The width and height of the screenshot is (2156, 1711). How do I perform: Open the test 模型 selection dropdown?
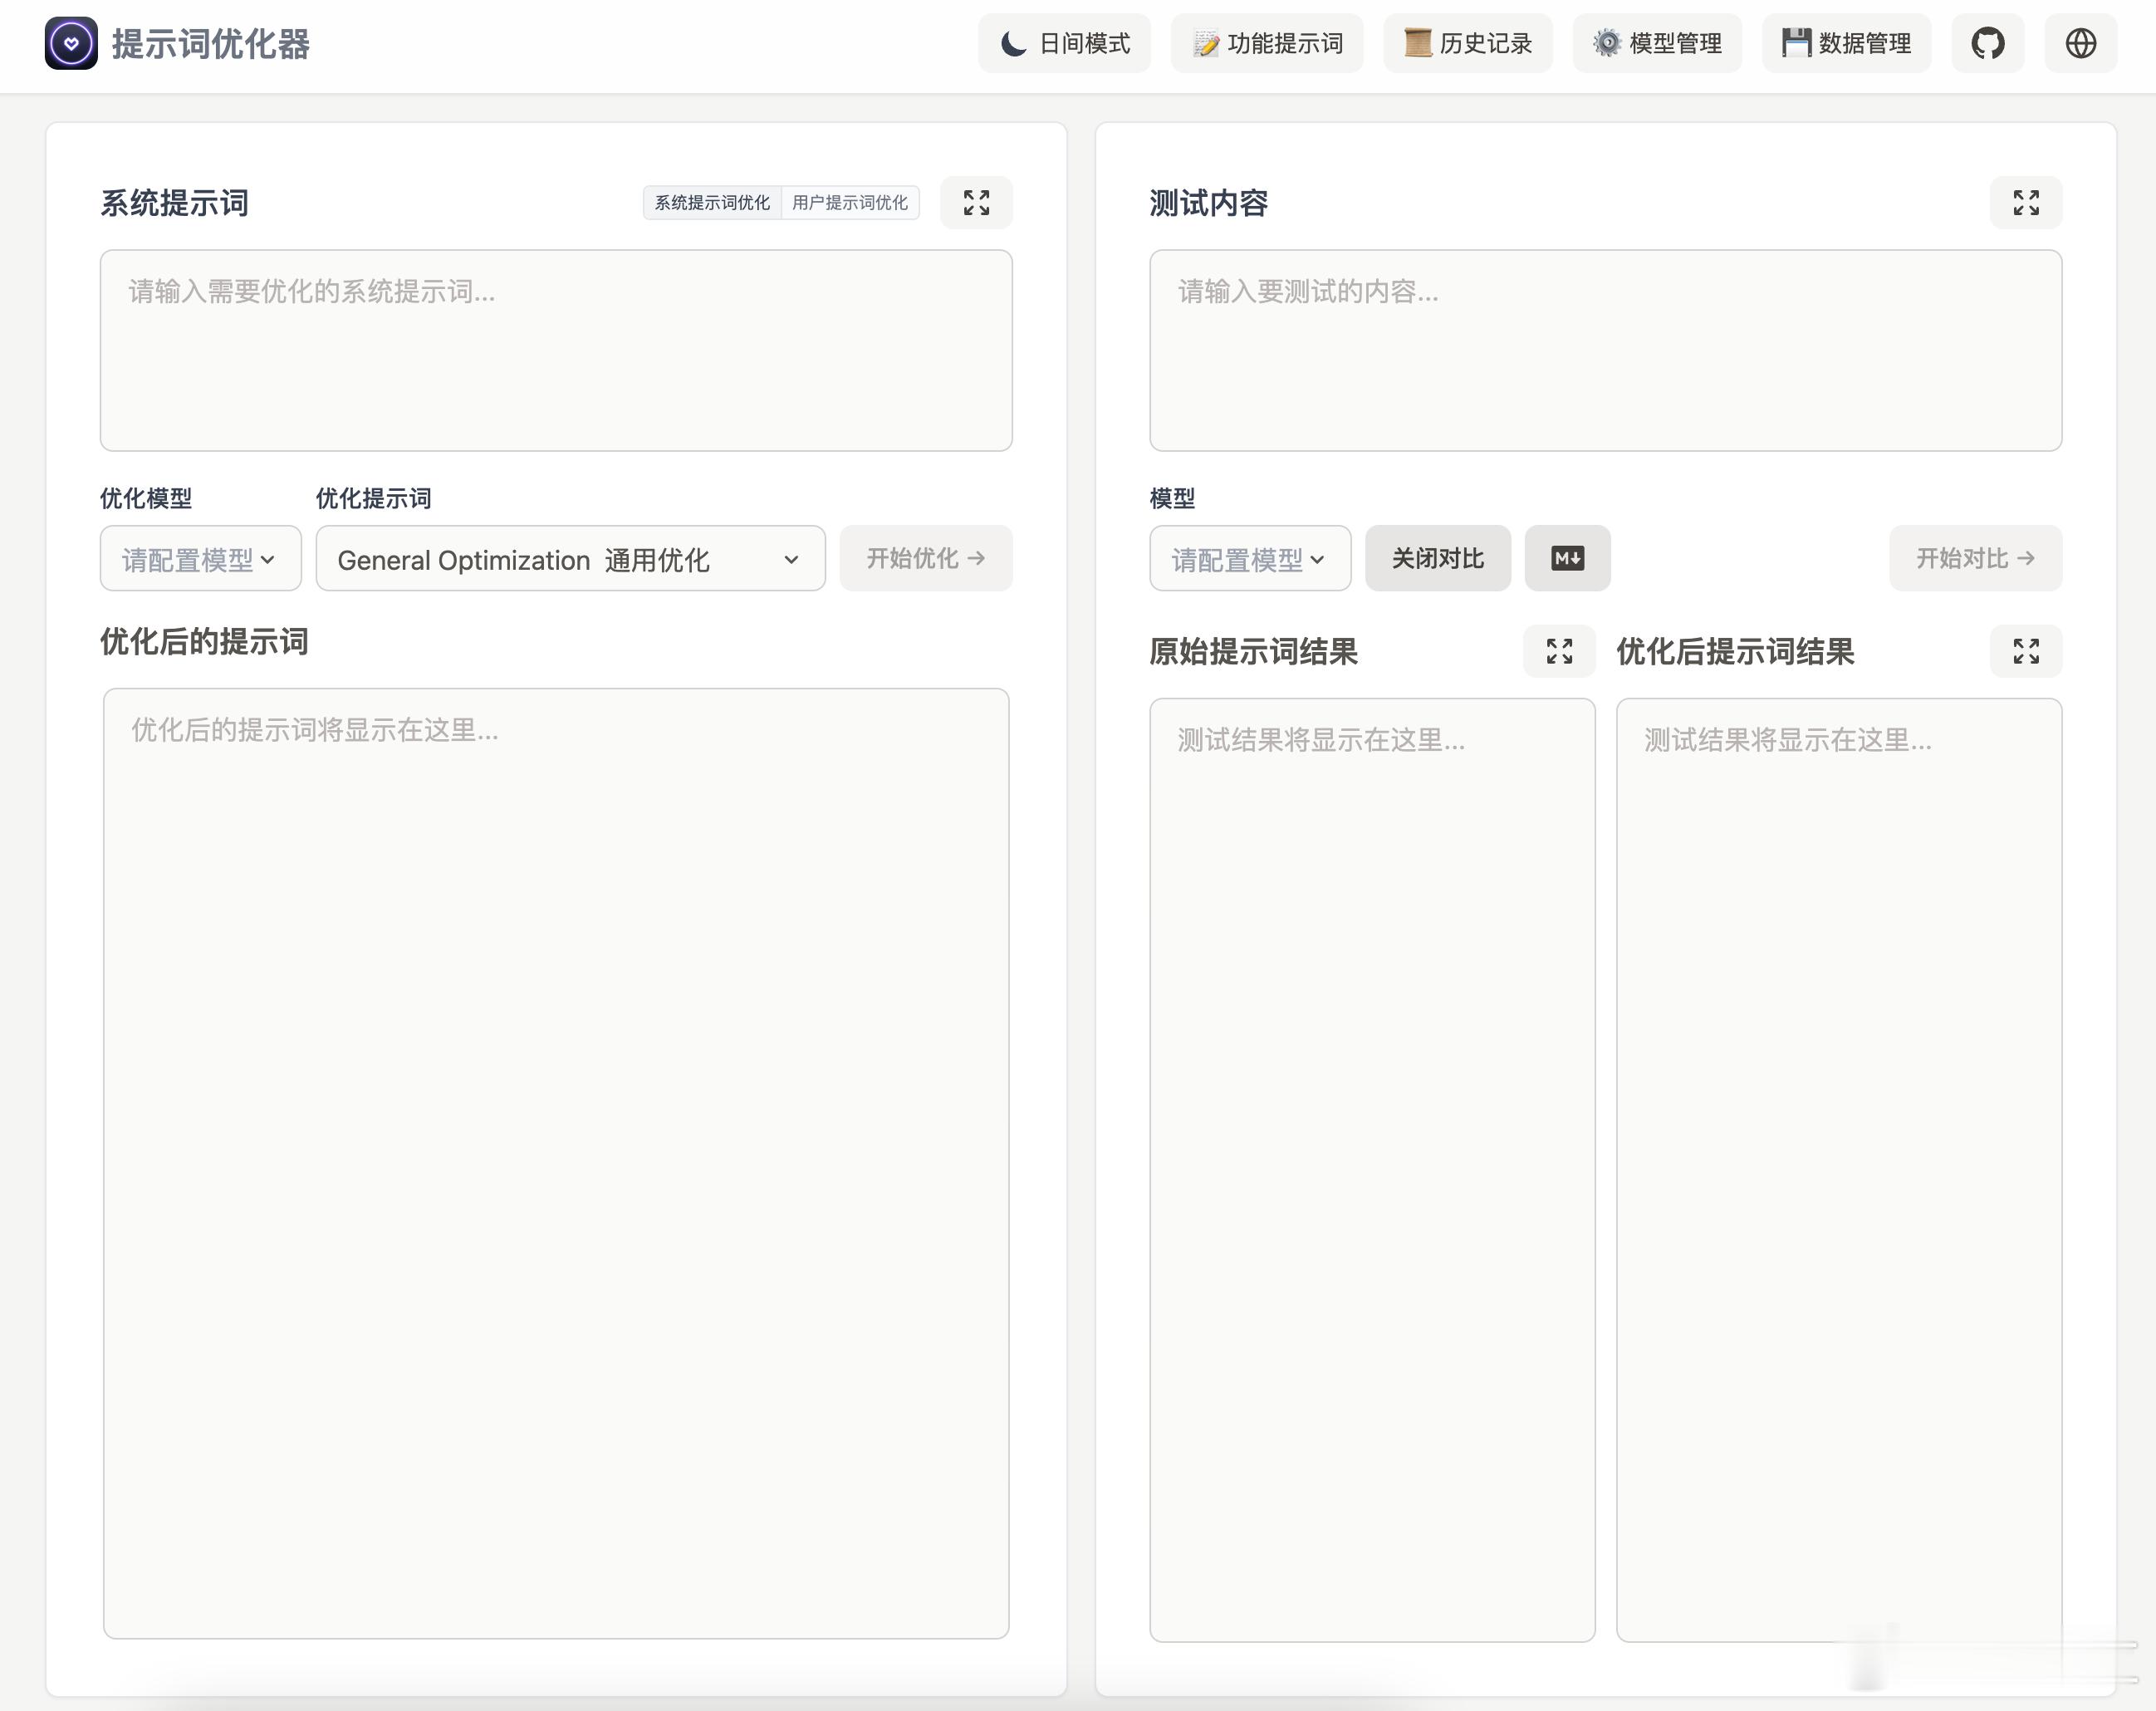pyautogui.click(x=1249, y=559)
